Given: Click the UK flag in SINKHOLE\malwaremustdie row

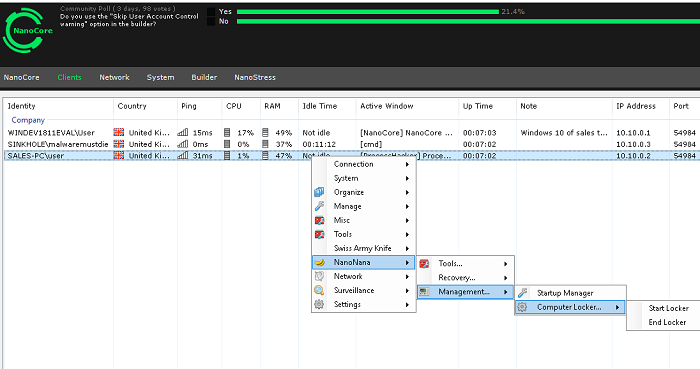Looking at the screenshot, I should (x=119, y=144).
